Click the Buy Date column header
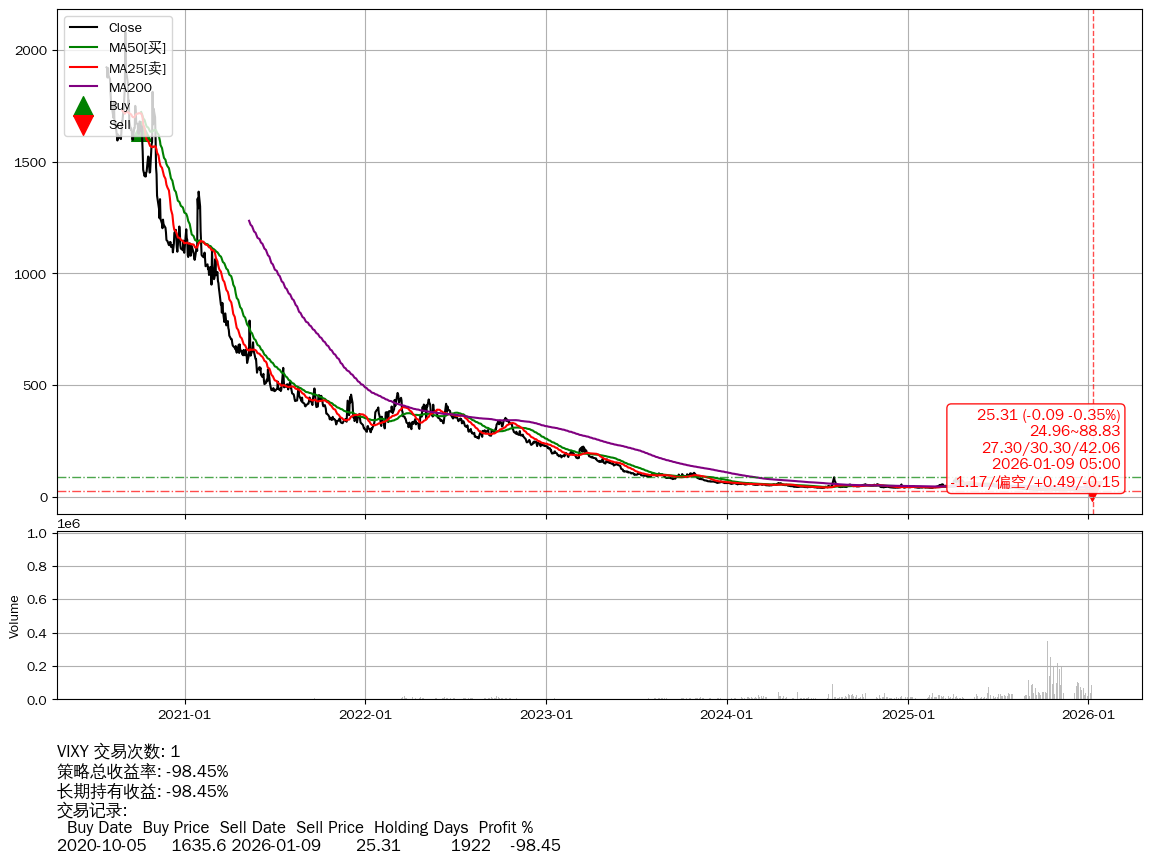The image size is (1152, 863). (99, 828)
